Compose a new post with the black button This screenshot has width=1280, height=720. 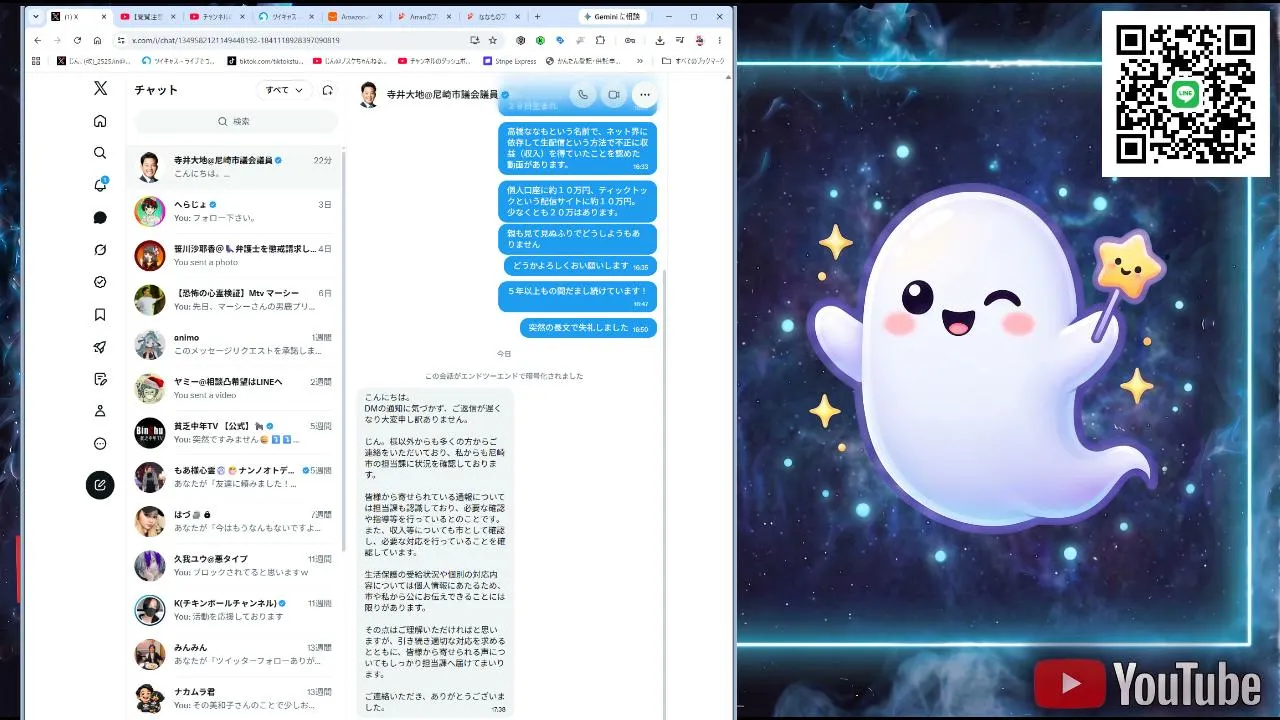coord(100,485)
